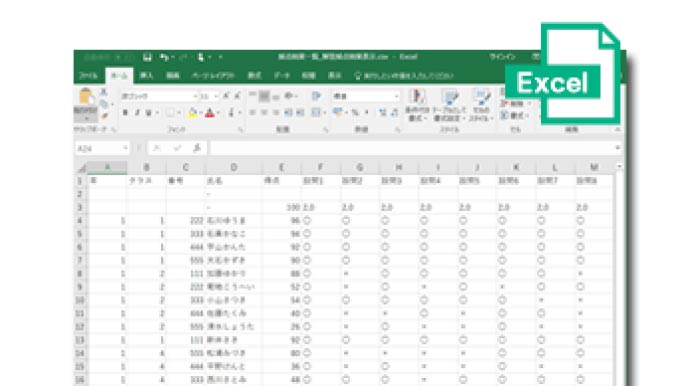Open the ファイル (File) tab

88,76
